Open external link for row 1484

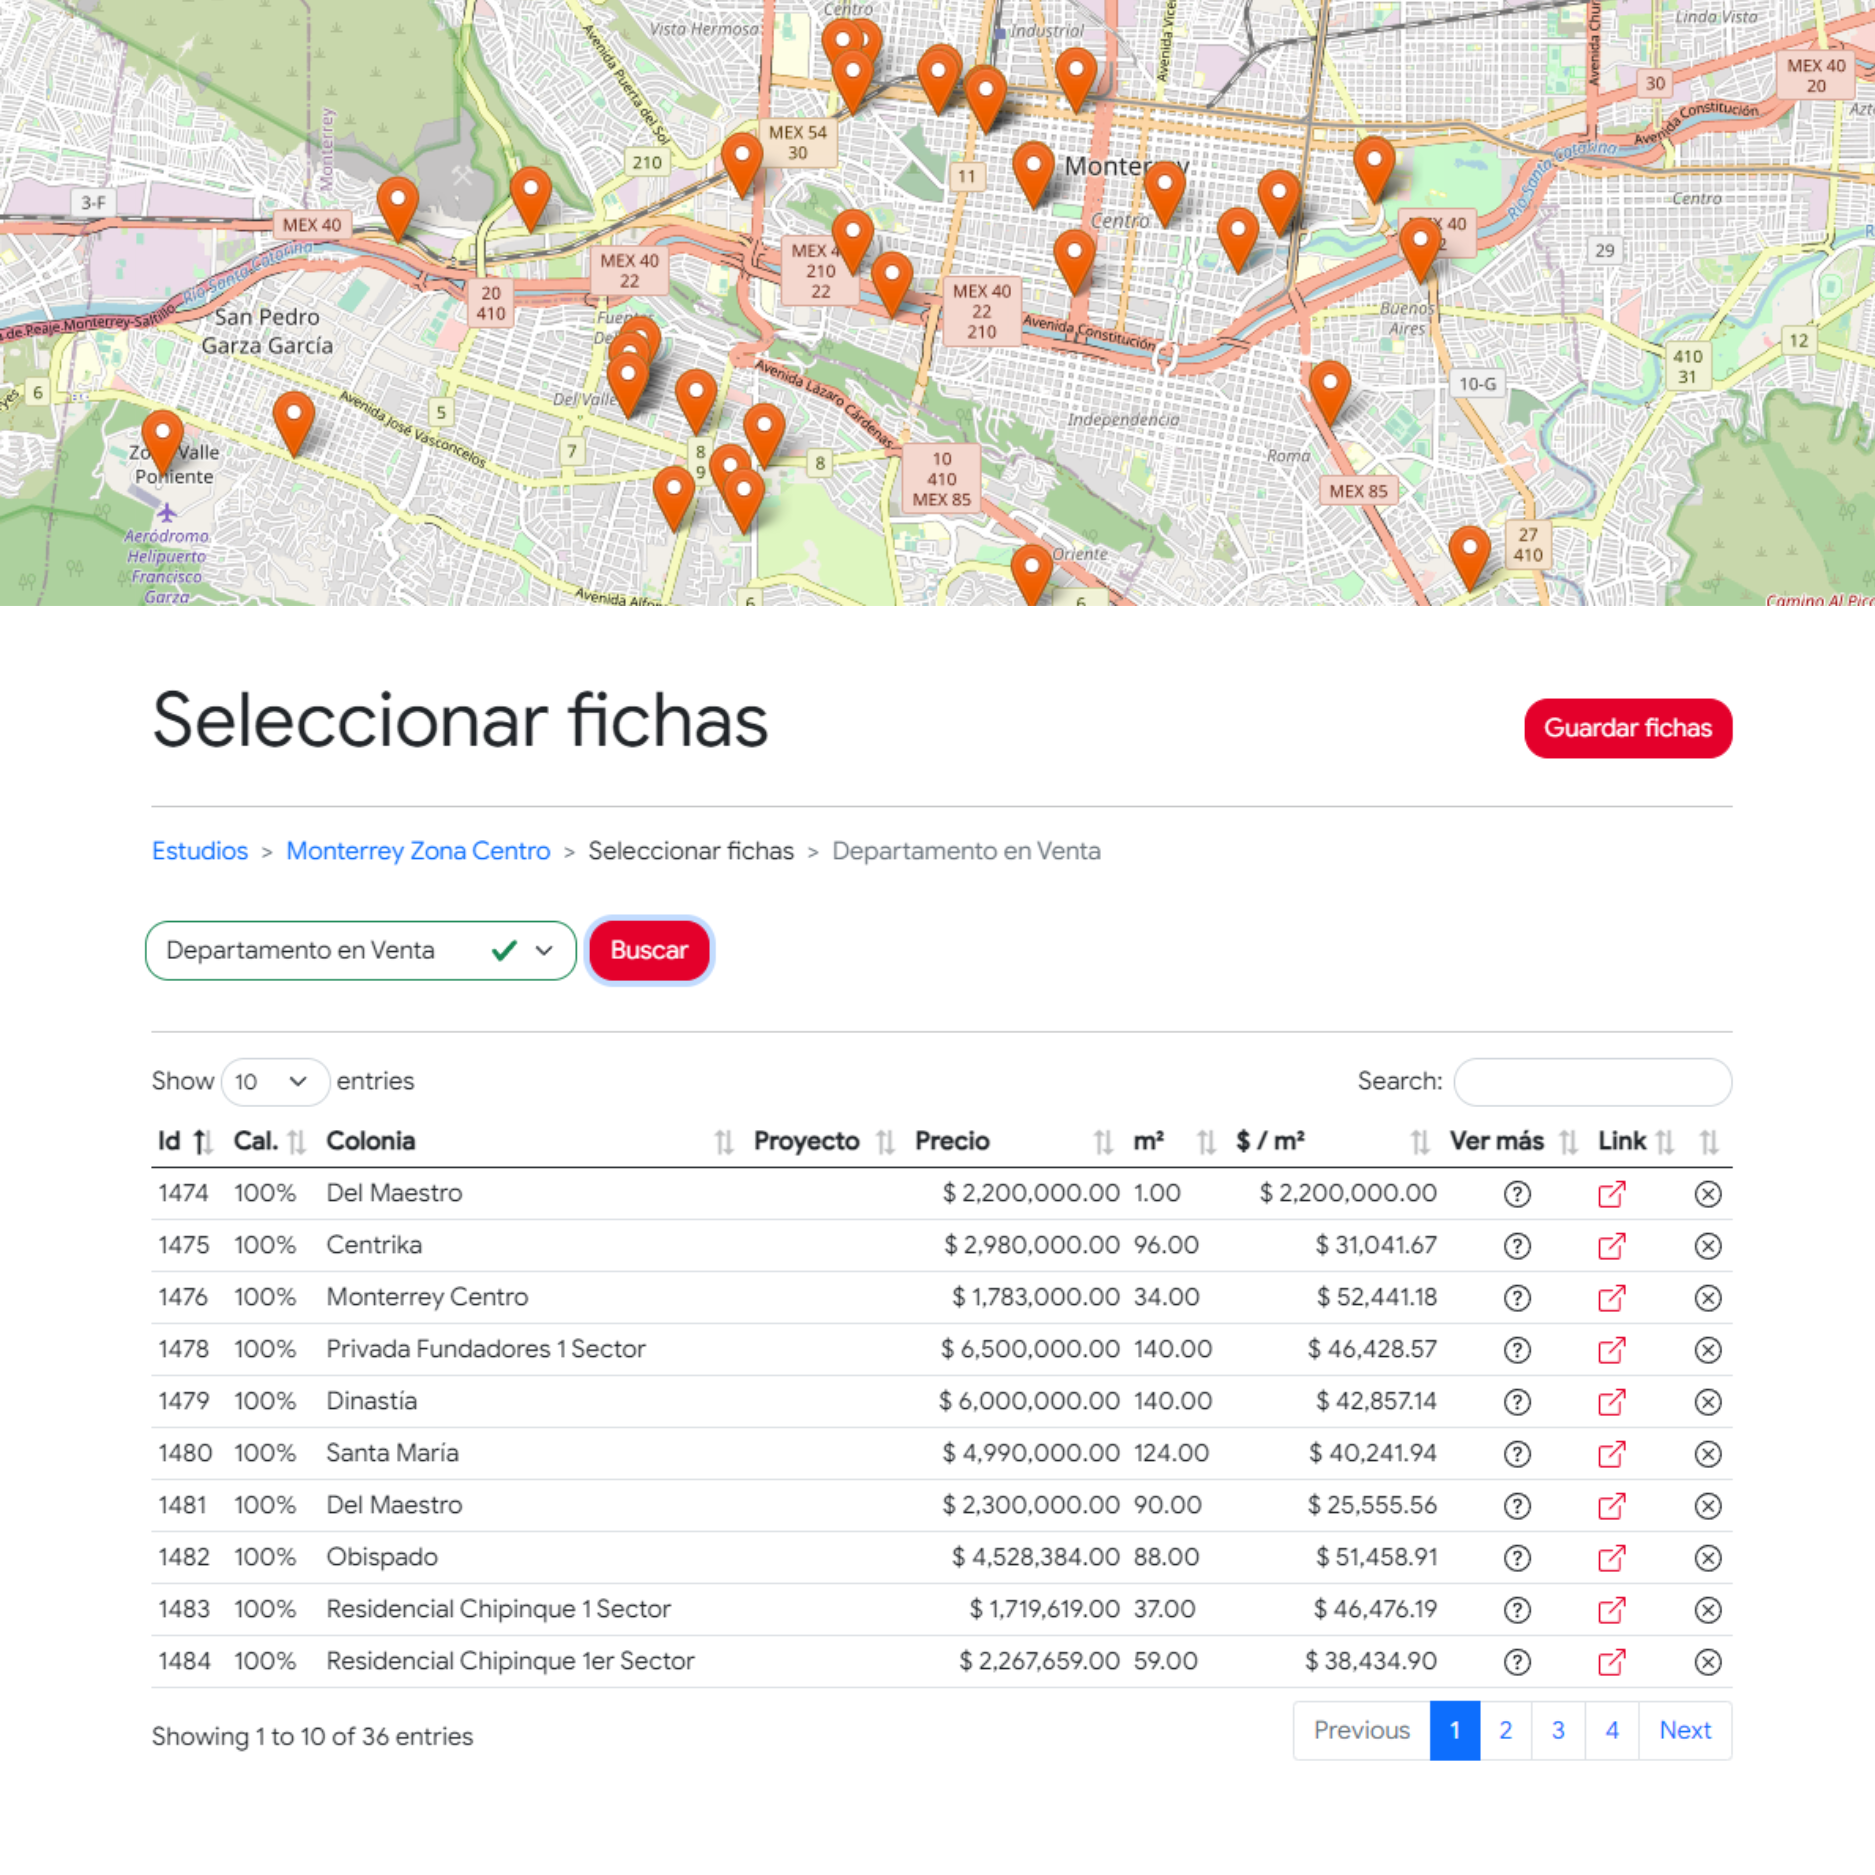click(x=1611, y=1662)
